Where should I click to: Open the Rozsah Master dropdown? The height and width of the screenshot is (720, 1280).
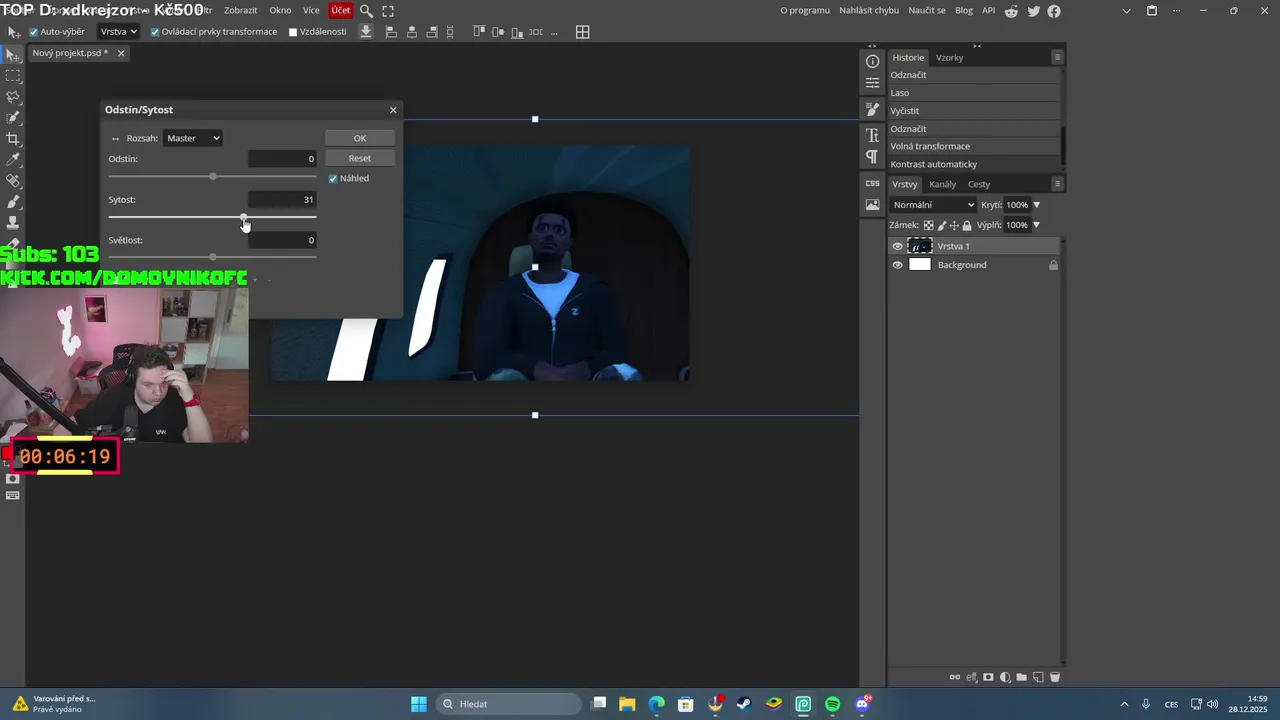click(x=192, y=138)
